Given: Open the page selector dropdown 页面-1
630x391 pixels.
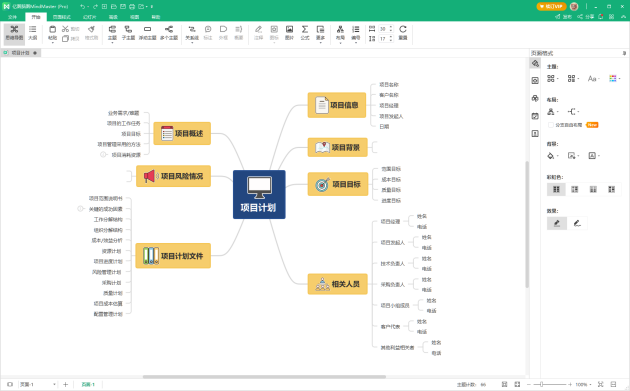Looking at the screenshot, I should point(37,385).
